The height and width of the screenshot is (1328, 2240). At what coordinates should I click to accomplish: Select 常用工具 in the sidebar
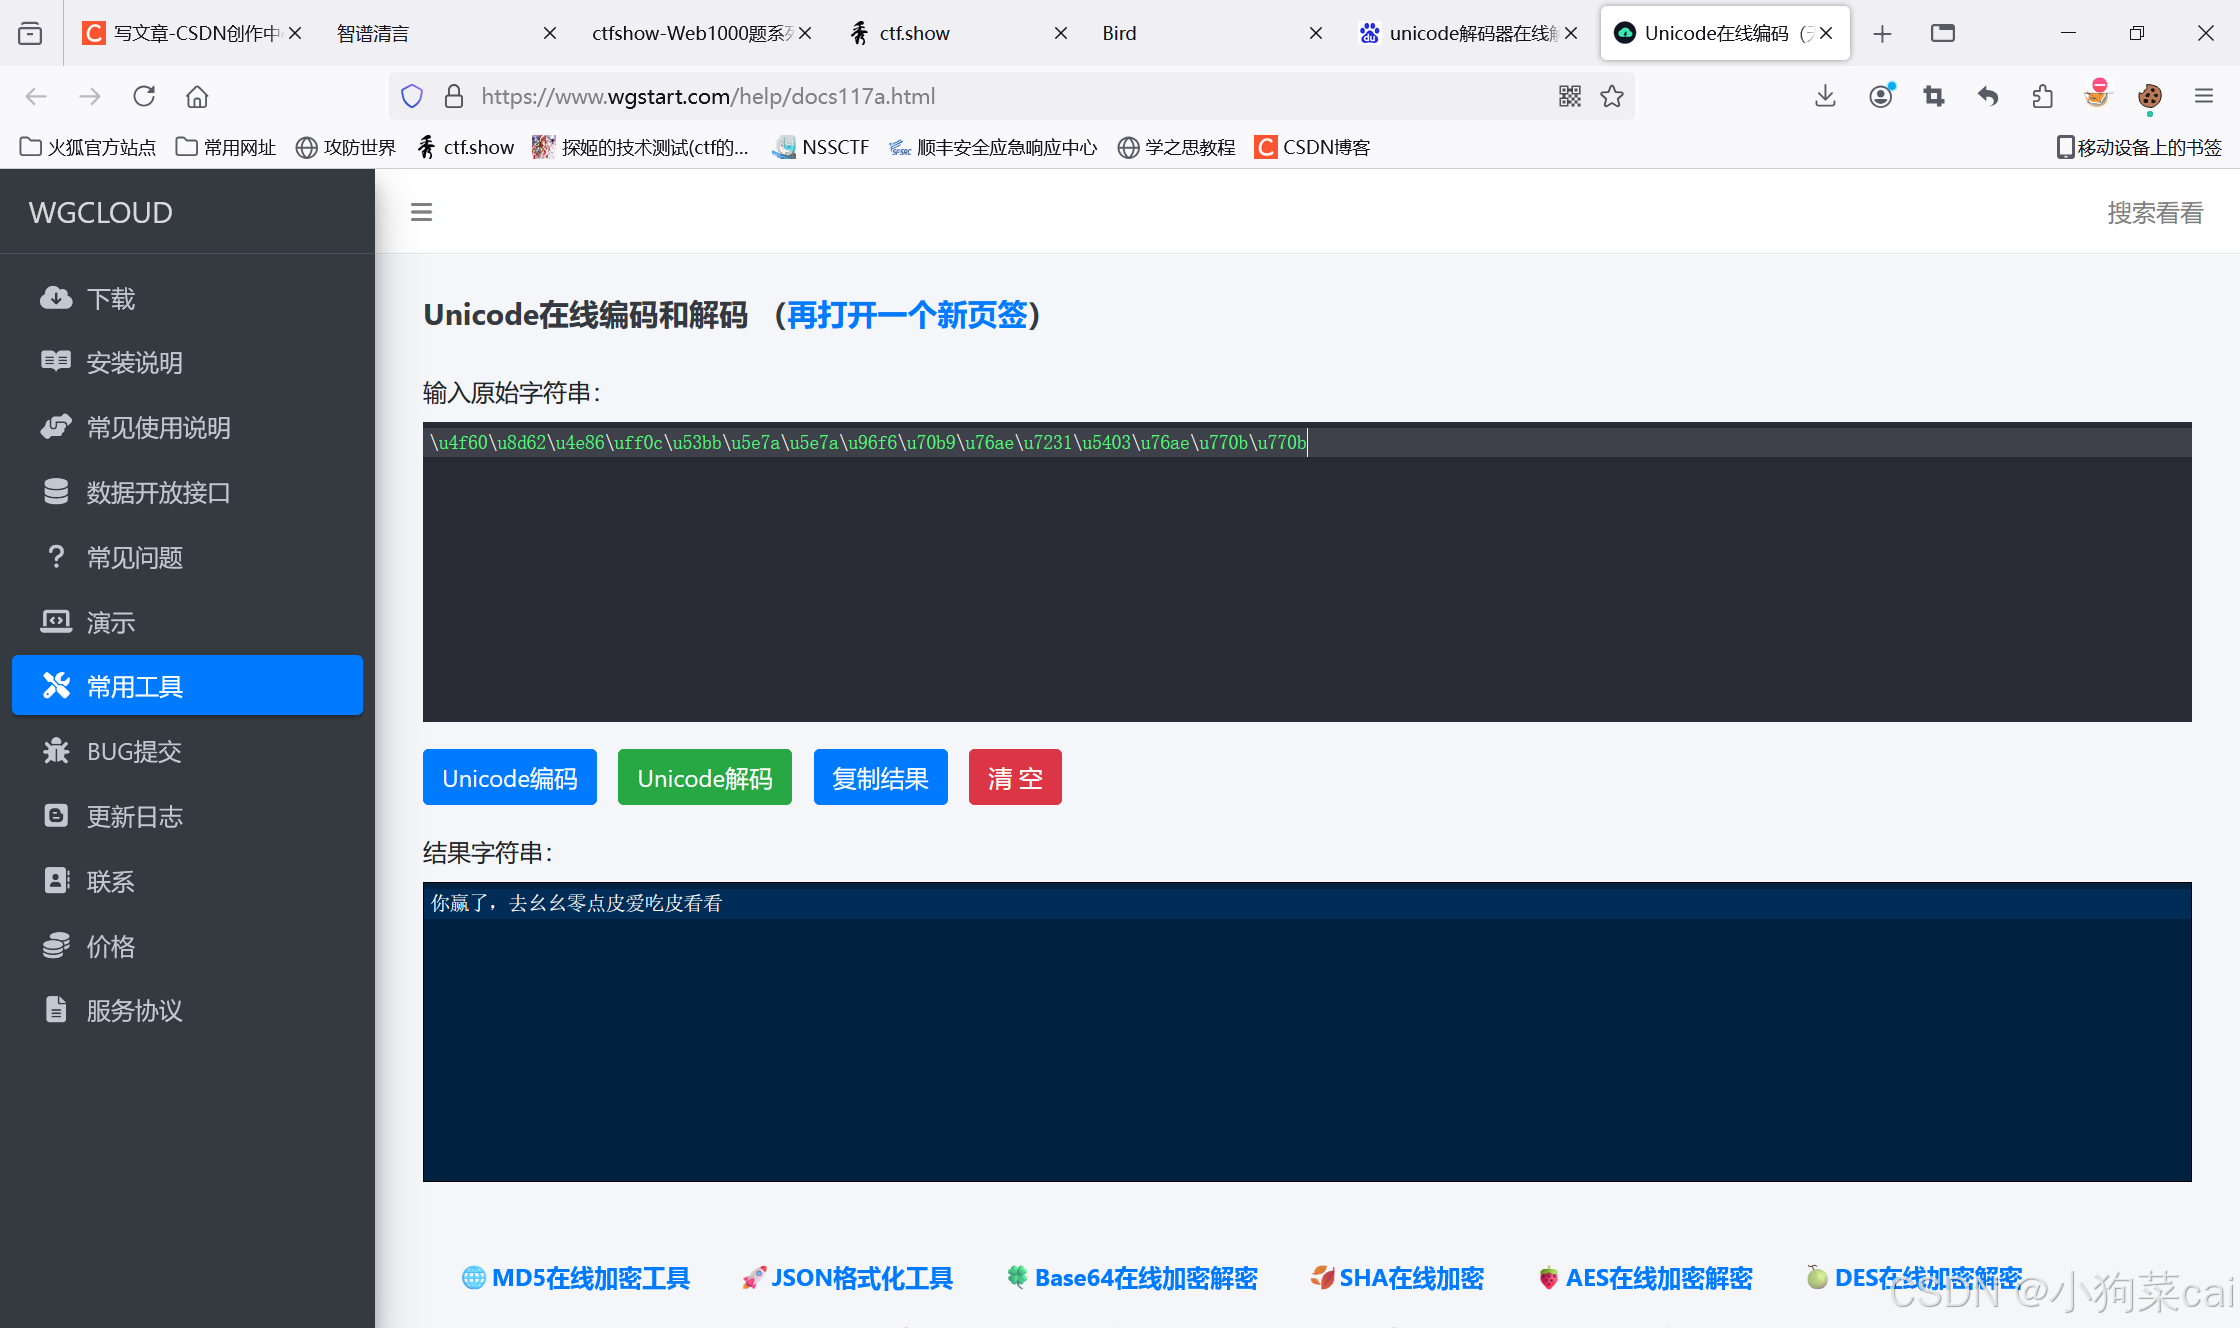click(x=187, y=686)
